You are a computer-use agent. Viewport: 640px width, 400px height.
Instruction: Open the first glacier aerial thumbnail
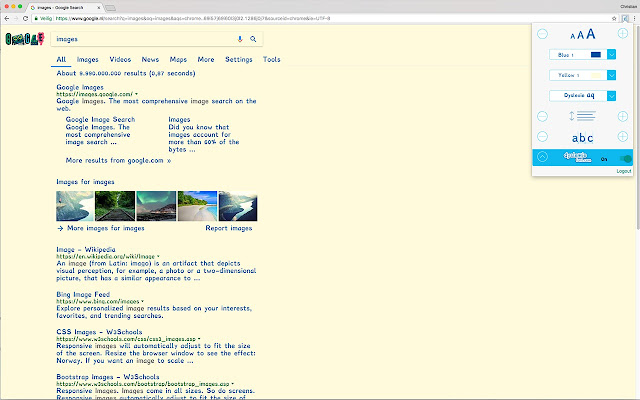[75, 206]
